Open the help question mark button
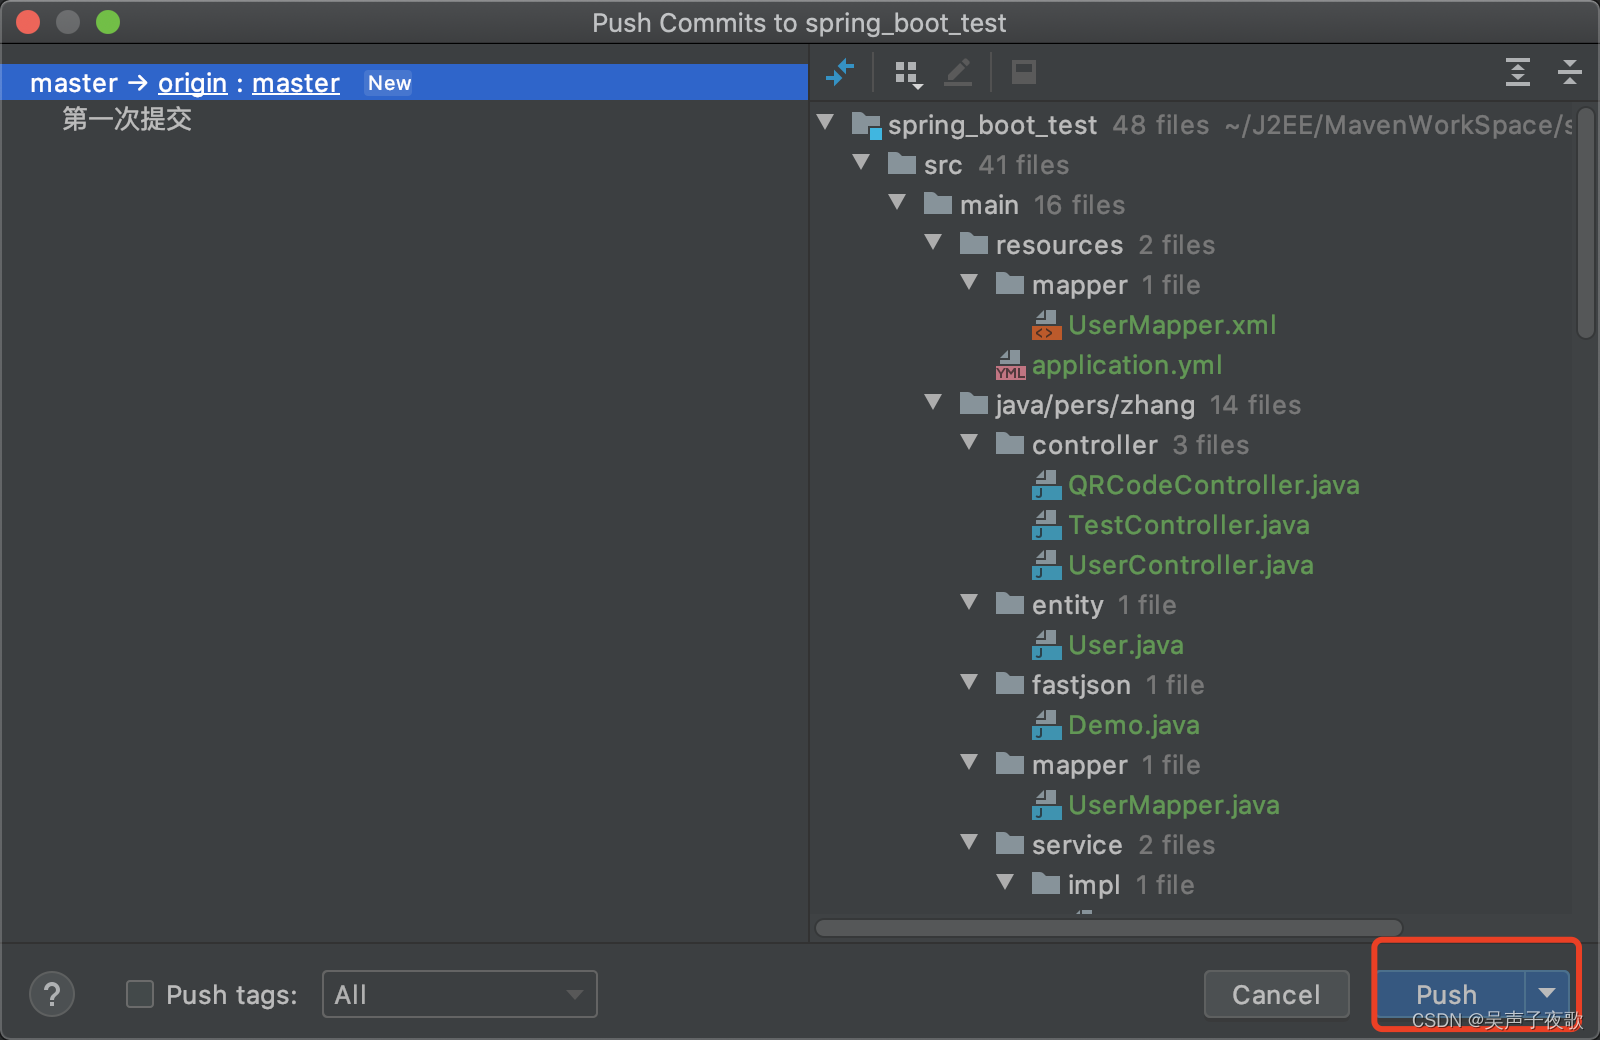 pyautogui.click(x=52, y=994)
